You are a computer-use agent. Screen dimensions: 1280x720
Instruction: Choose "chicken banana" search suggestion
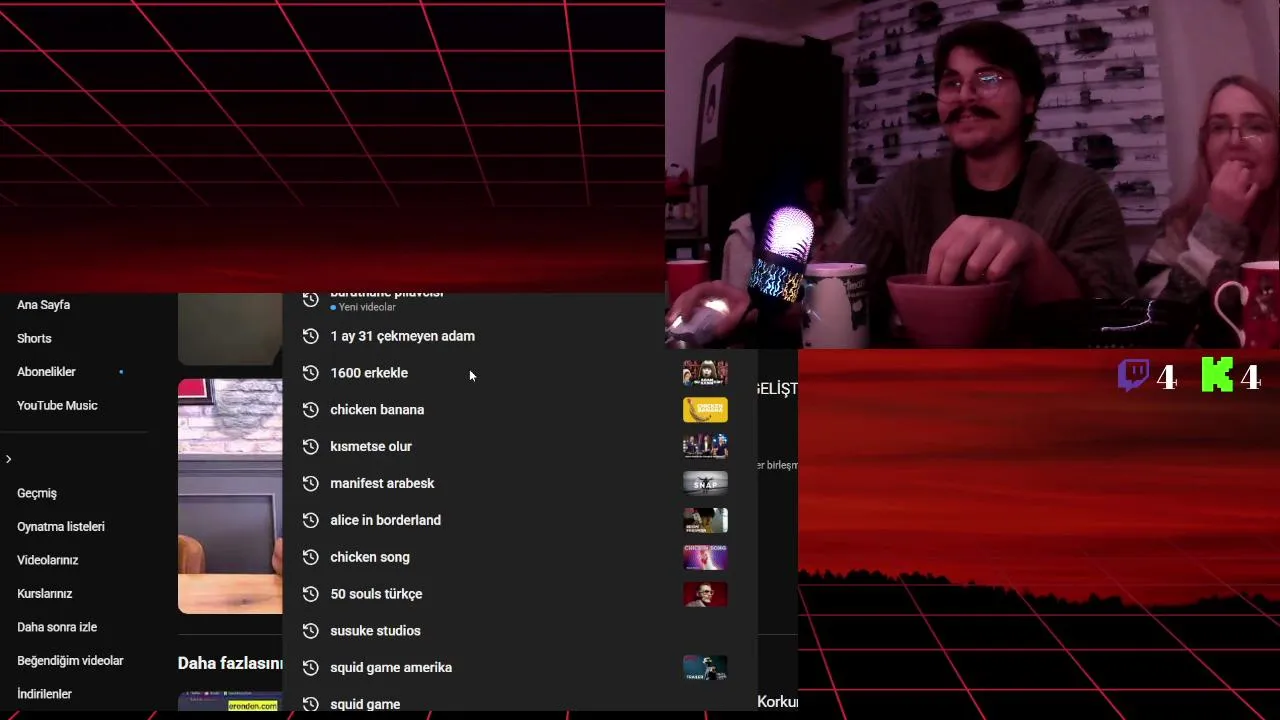(x=377, y=410)
